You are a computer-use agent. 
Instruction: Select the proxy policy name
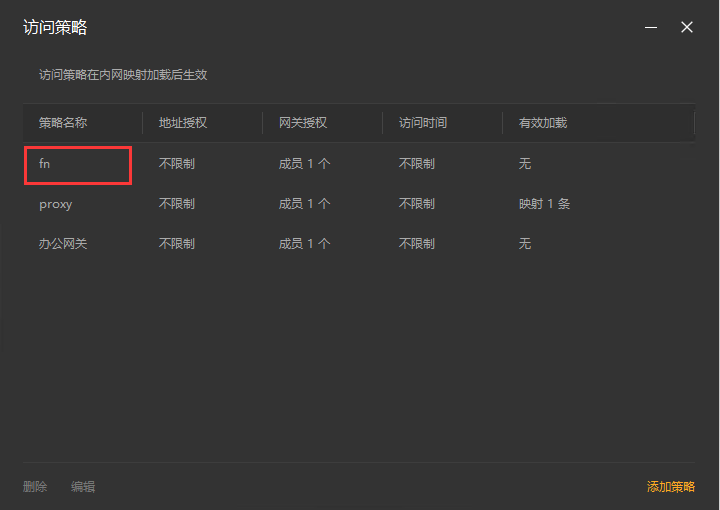tap(56, 204)
